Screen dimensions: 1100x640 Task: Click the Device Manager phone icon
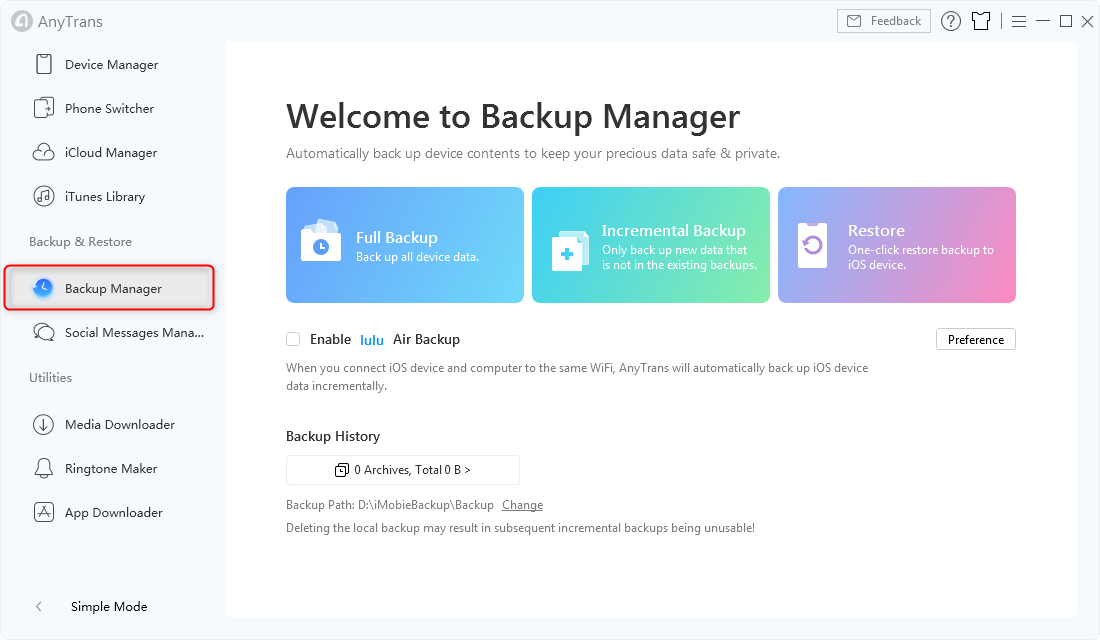pos(43,64)
